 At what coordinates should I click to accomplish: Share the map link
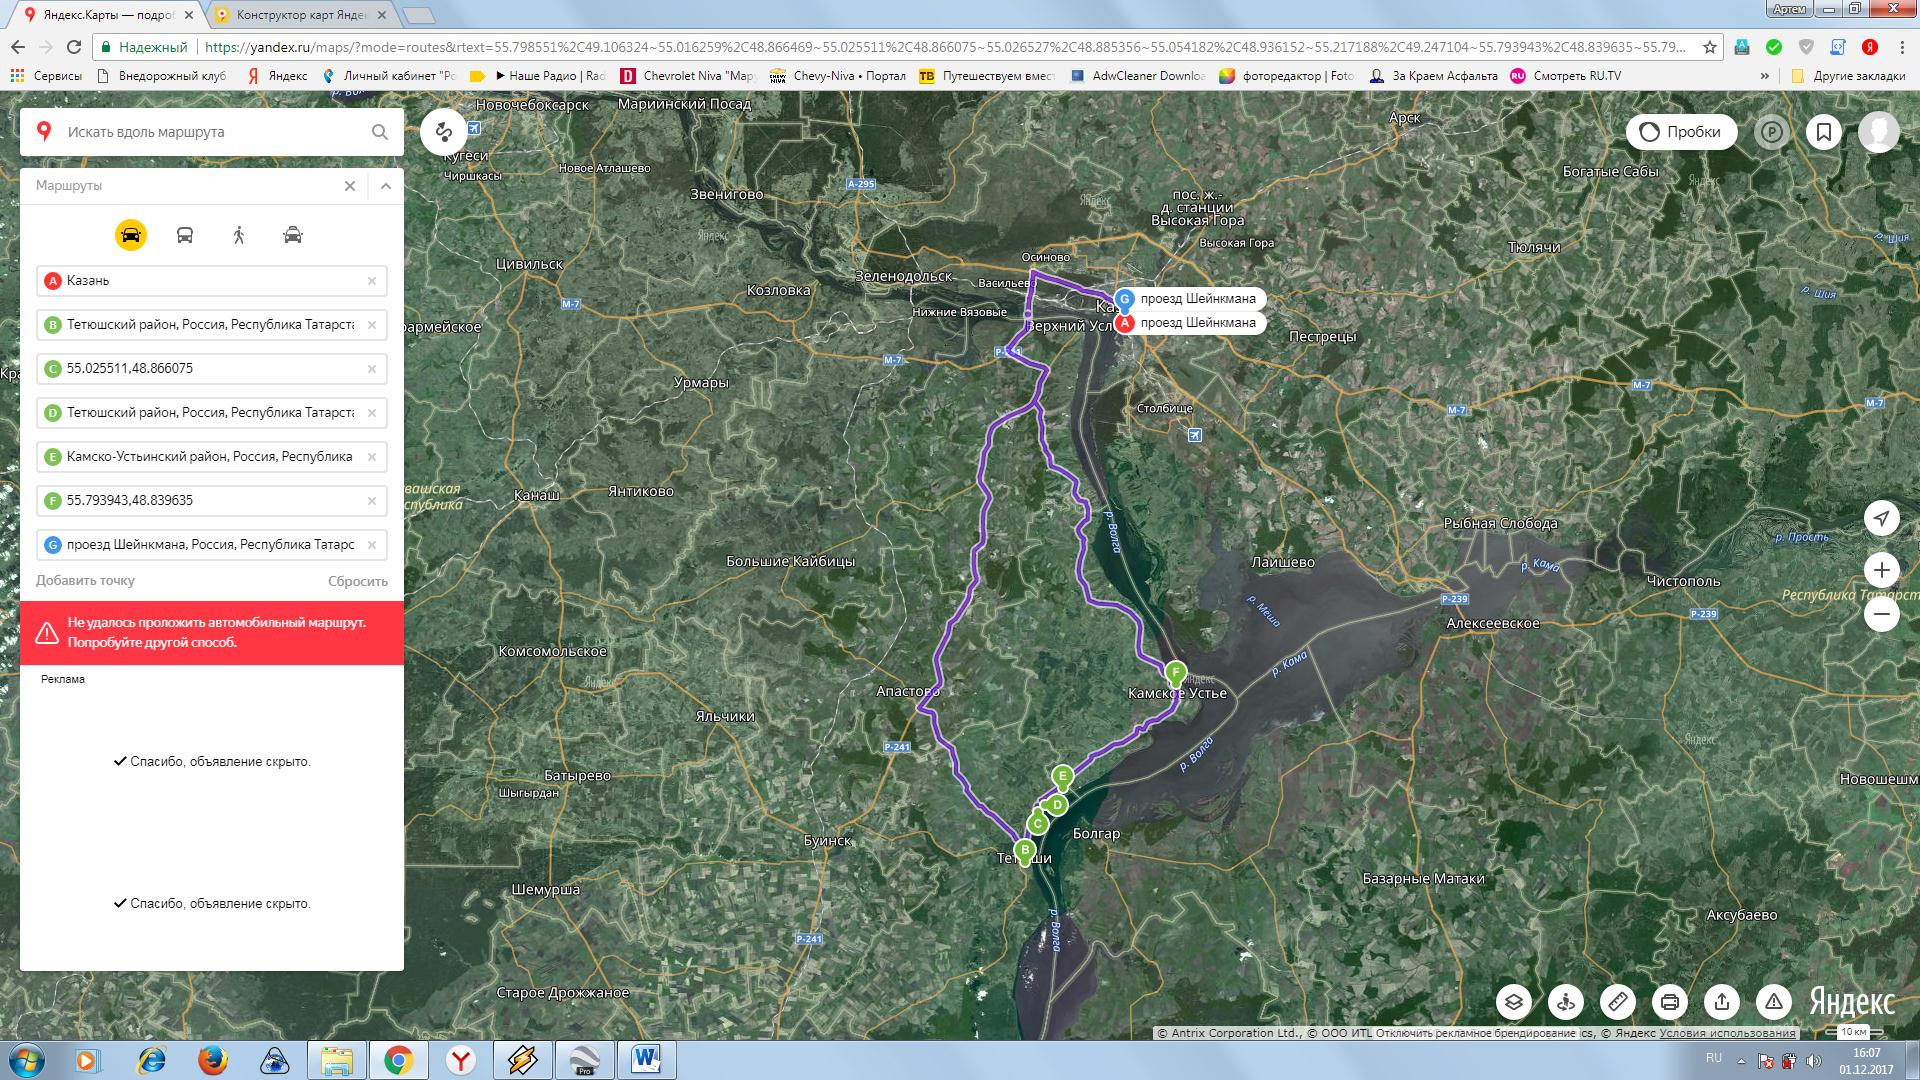coord(1722,1001)
